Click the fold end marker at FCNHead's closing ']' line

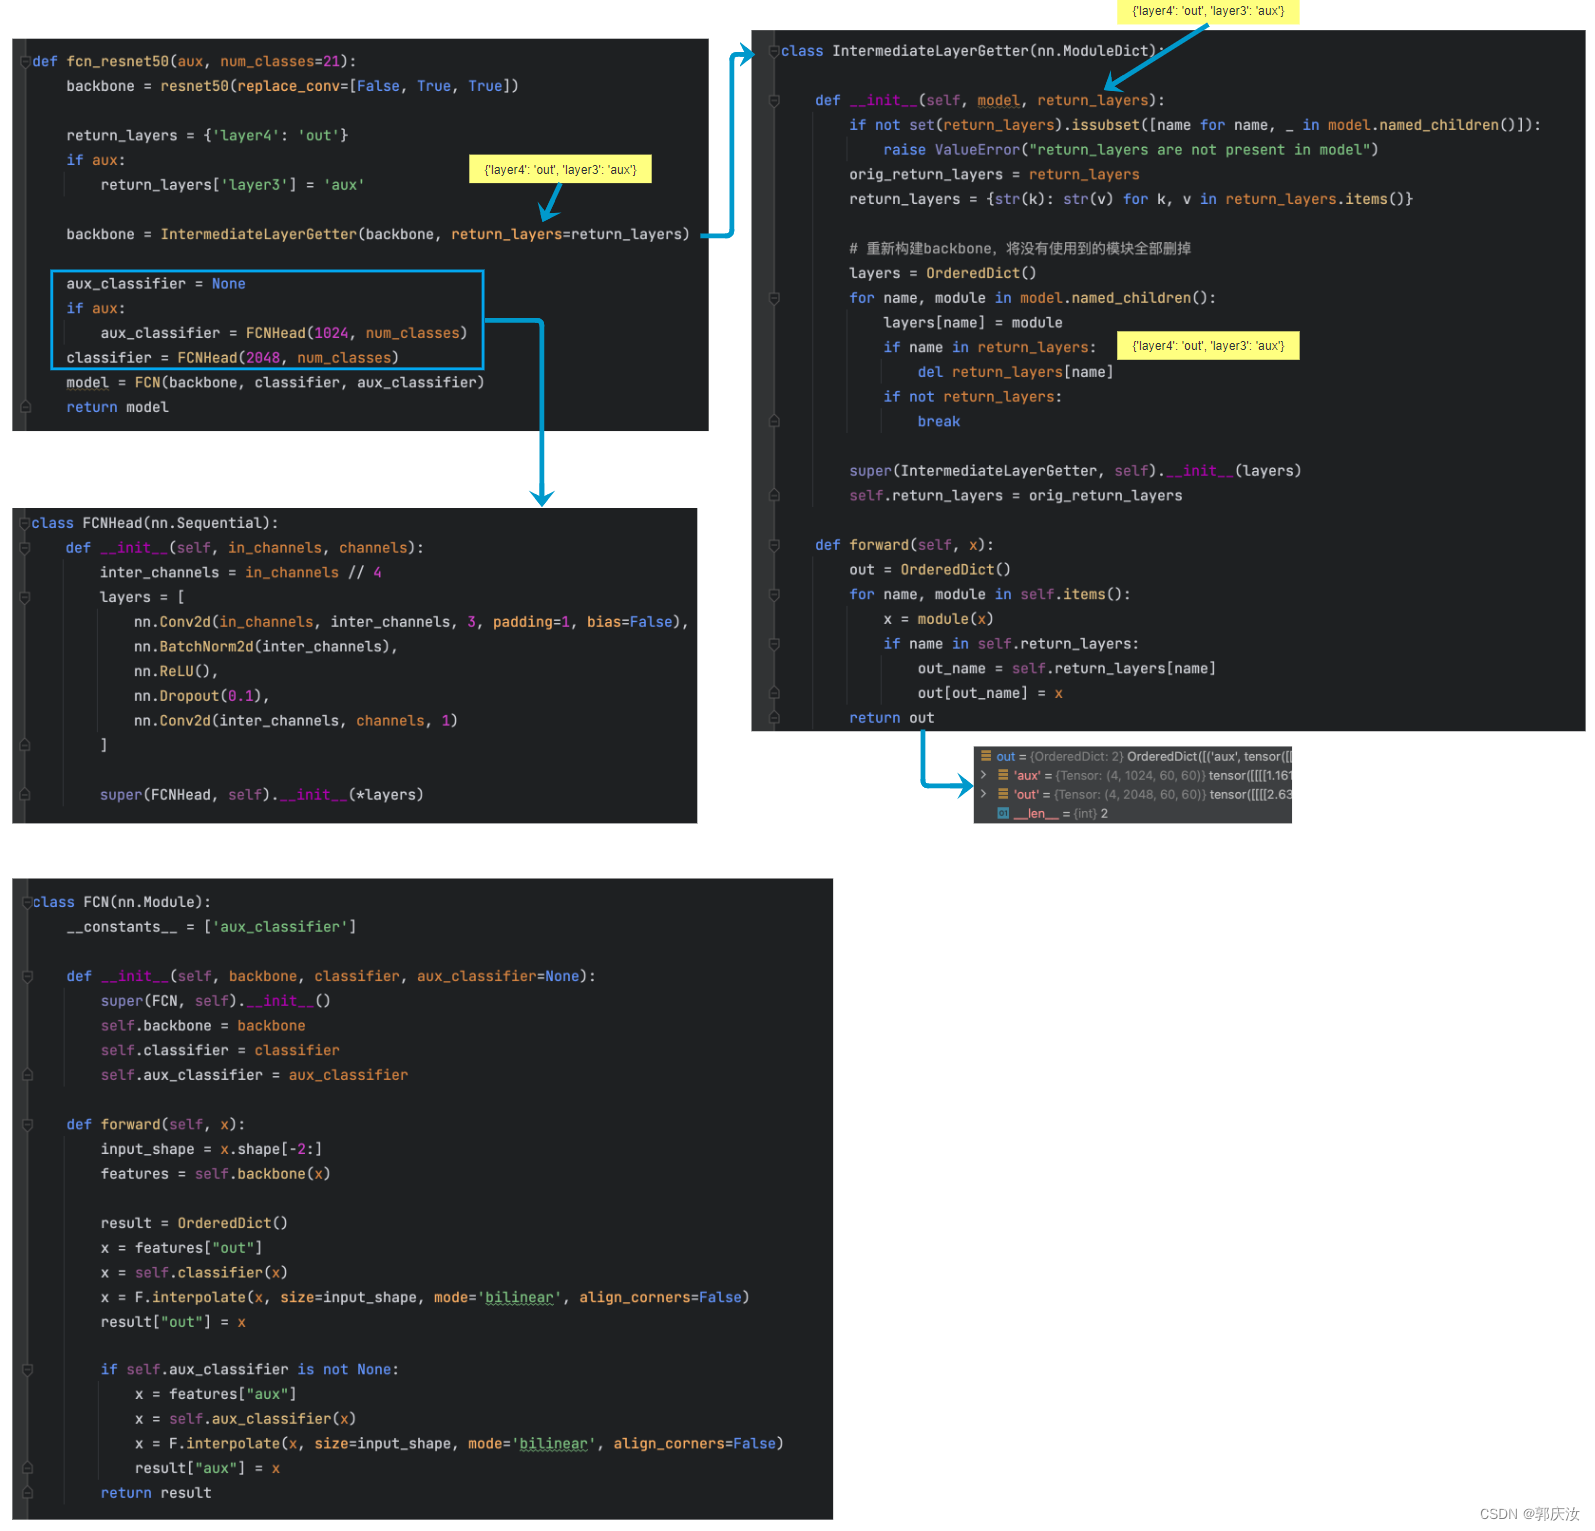click(25, 745)
